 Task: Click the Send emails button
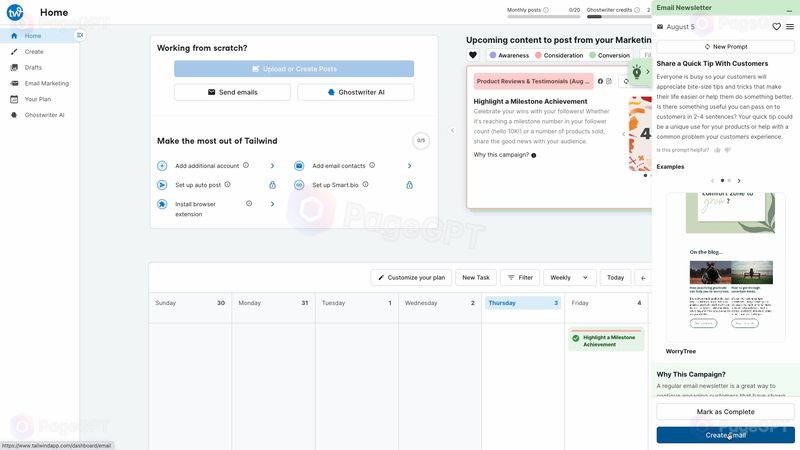coord(232,92)
